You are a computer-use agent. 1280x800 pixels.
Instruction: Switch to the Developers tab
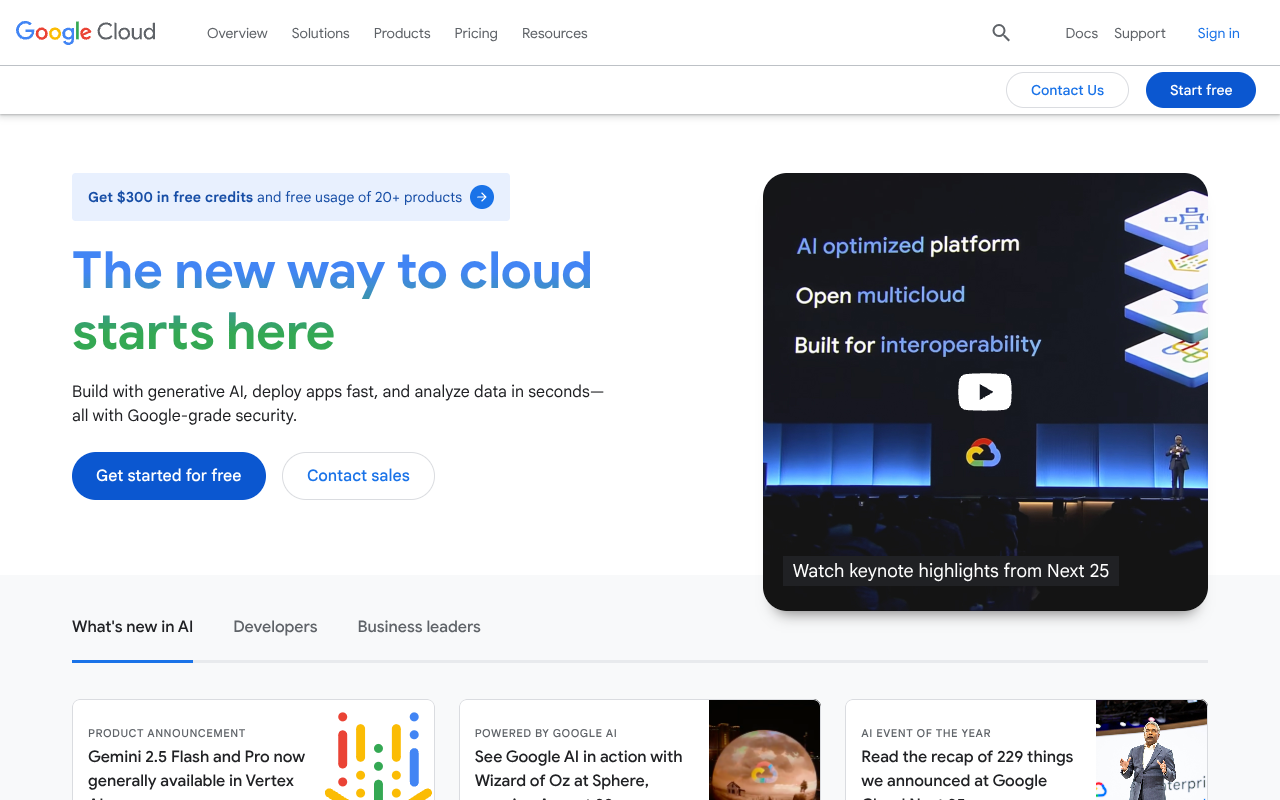[x=275, y=627]
